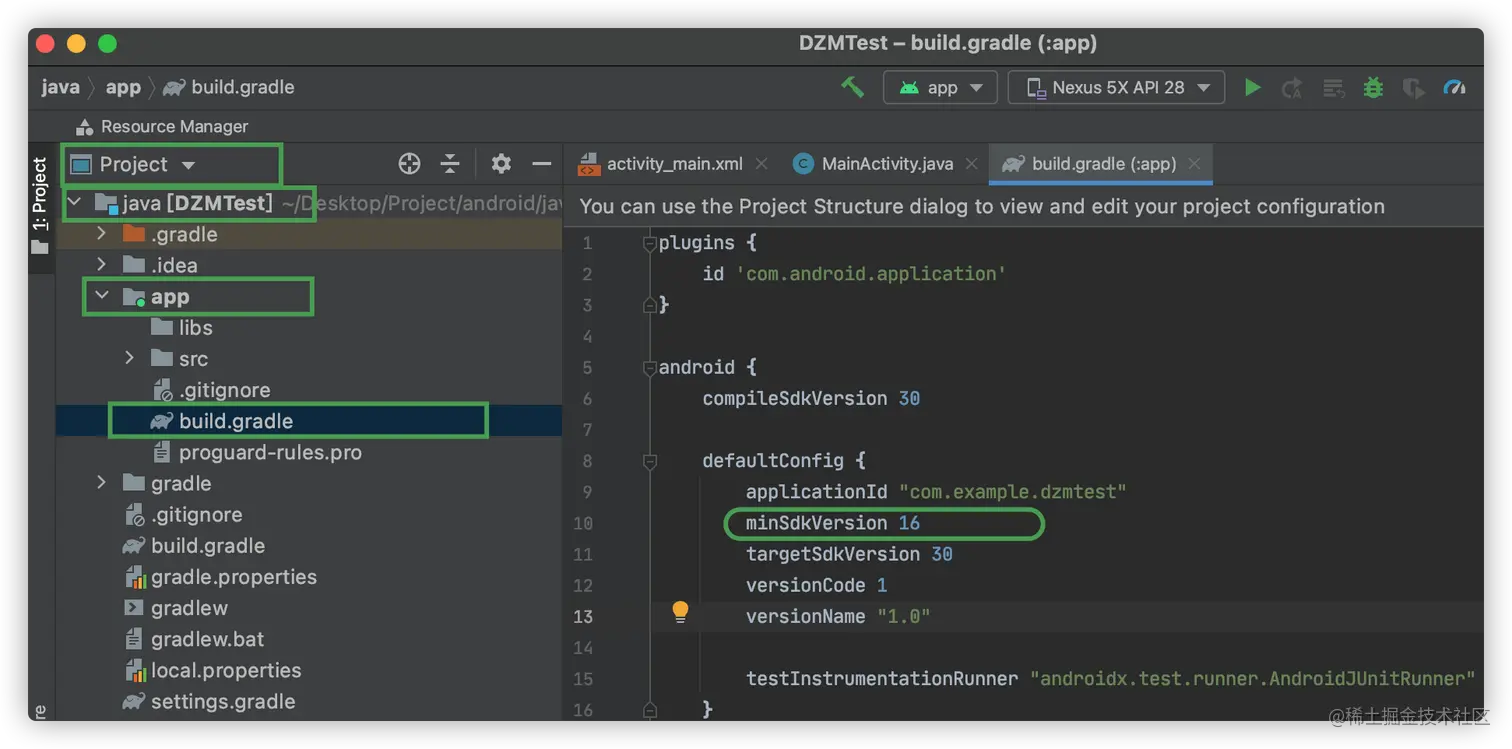Open the Nexus 5X API 28 device dropdown

coord(1116,88)
